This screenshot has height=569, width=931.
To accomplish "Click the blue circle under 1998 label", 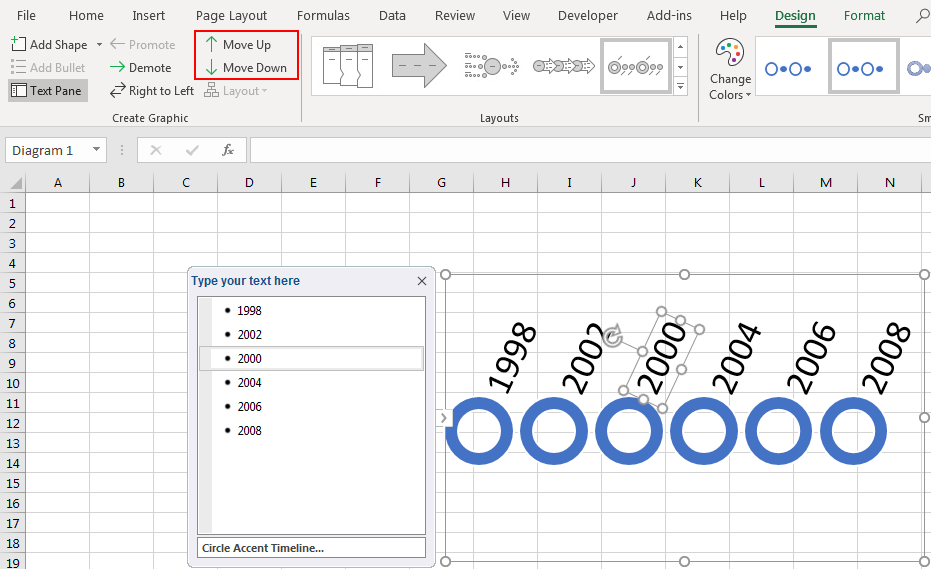I will pos(479,431).
